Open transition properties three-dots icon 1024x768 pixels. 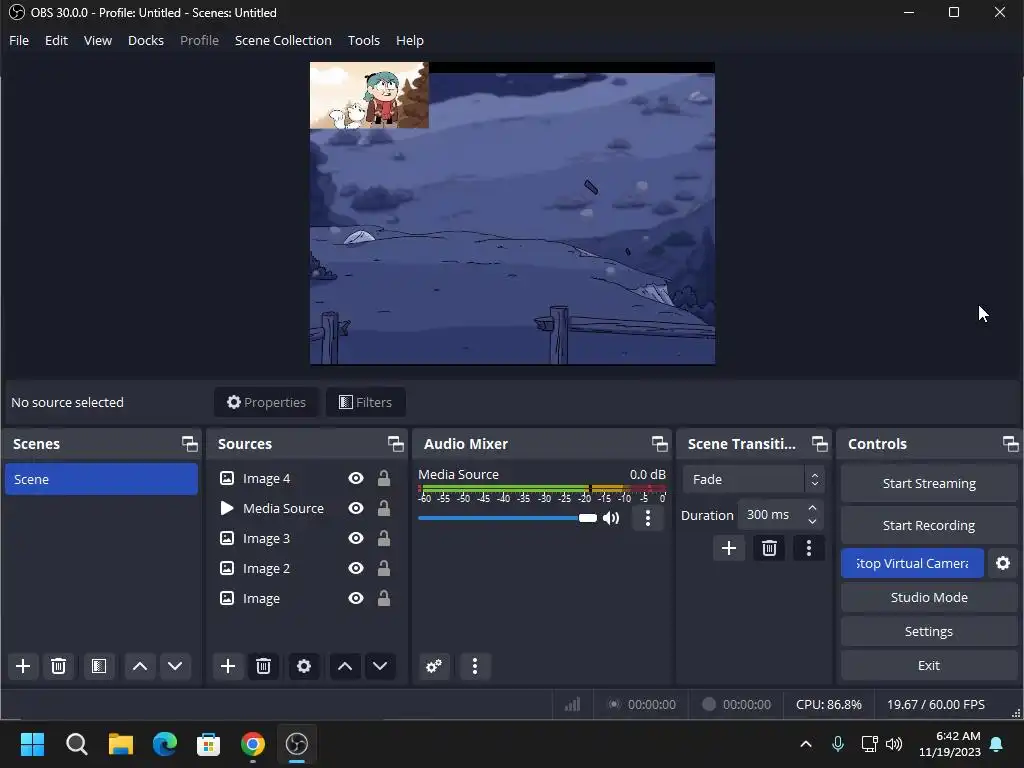click(808, 549)
